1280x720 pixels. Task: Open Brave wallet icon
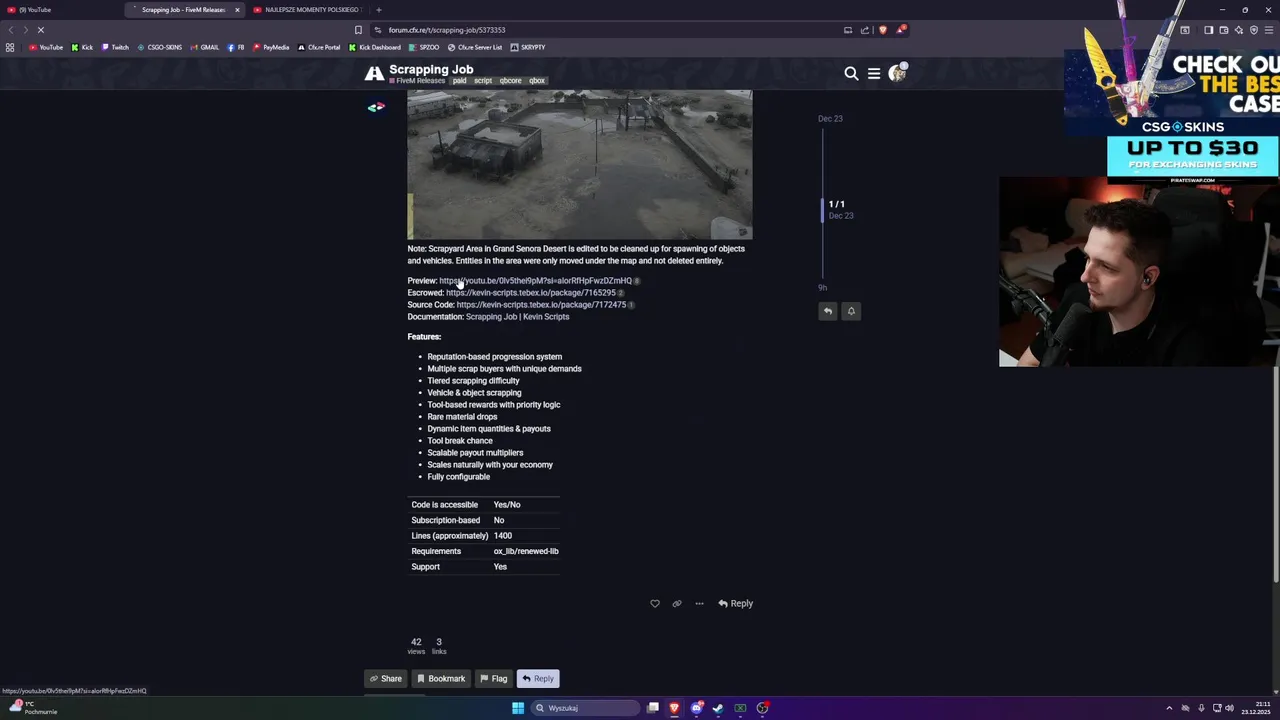coord(1223,30)
